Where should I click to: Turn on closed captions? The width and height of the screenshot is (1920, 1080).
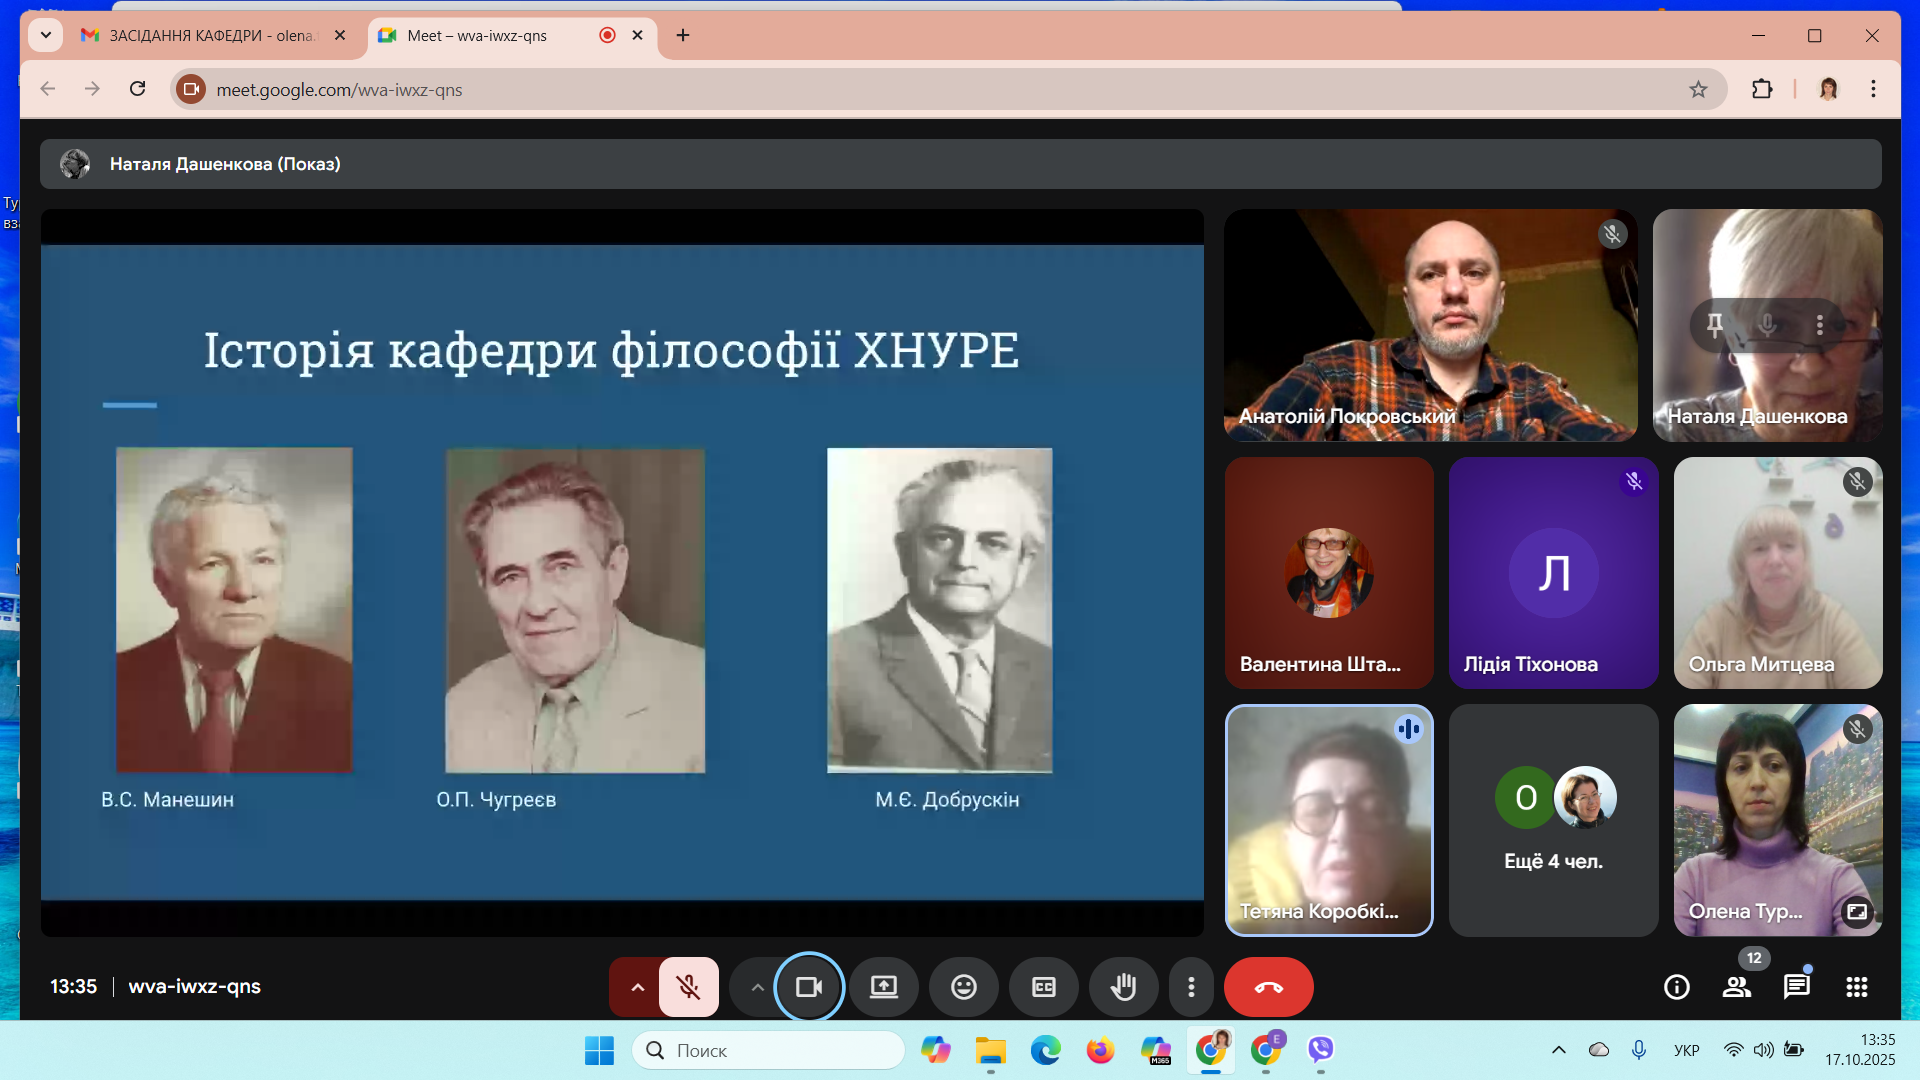(1043, 987)
